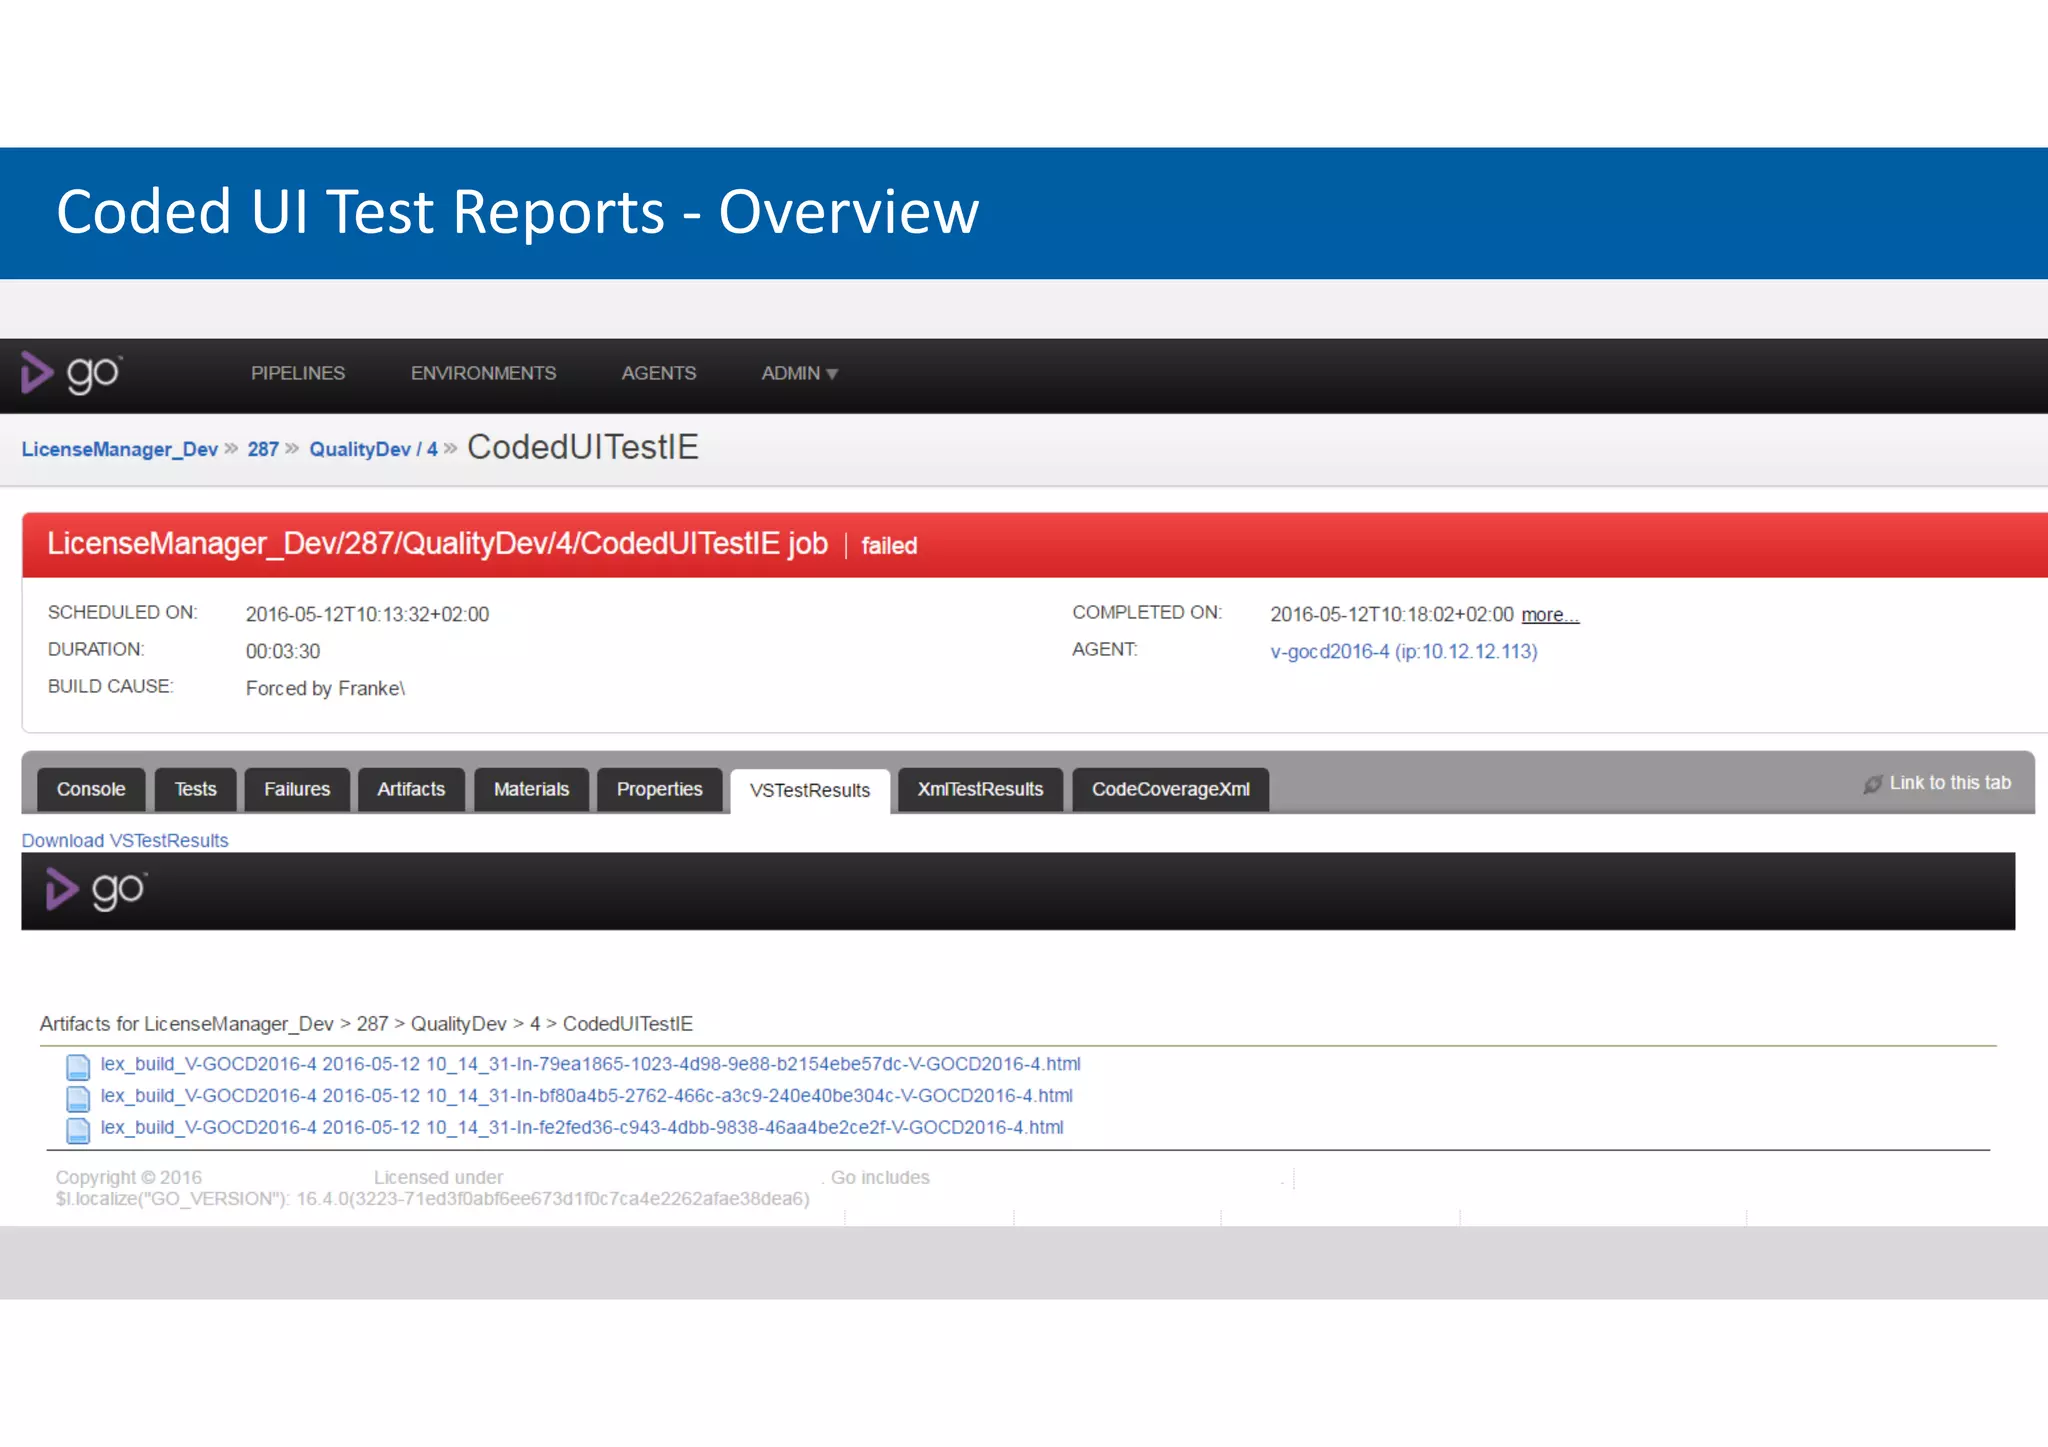Image resolution: width=2048 pixels, height=1447 pixels.
Task: Click the file icon for the bf80a4b5 html artifact
Action: pos(78,1098)
